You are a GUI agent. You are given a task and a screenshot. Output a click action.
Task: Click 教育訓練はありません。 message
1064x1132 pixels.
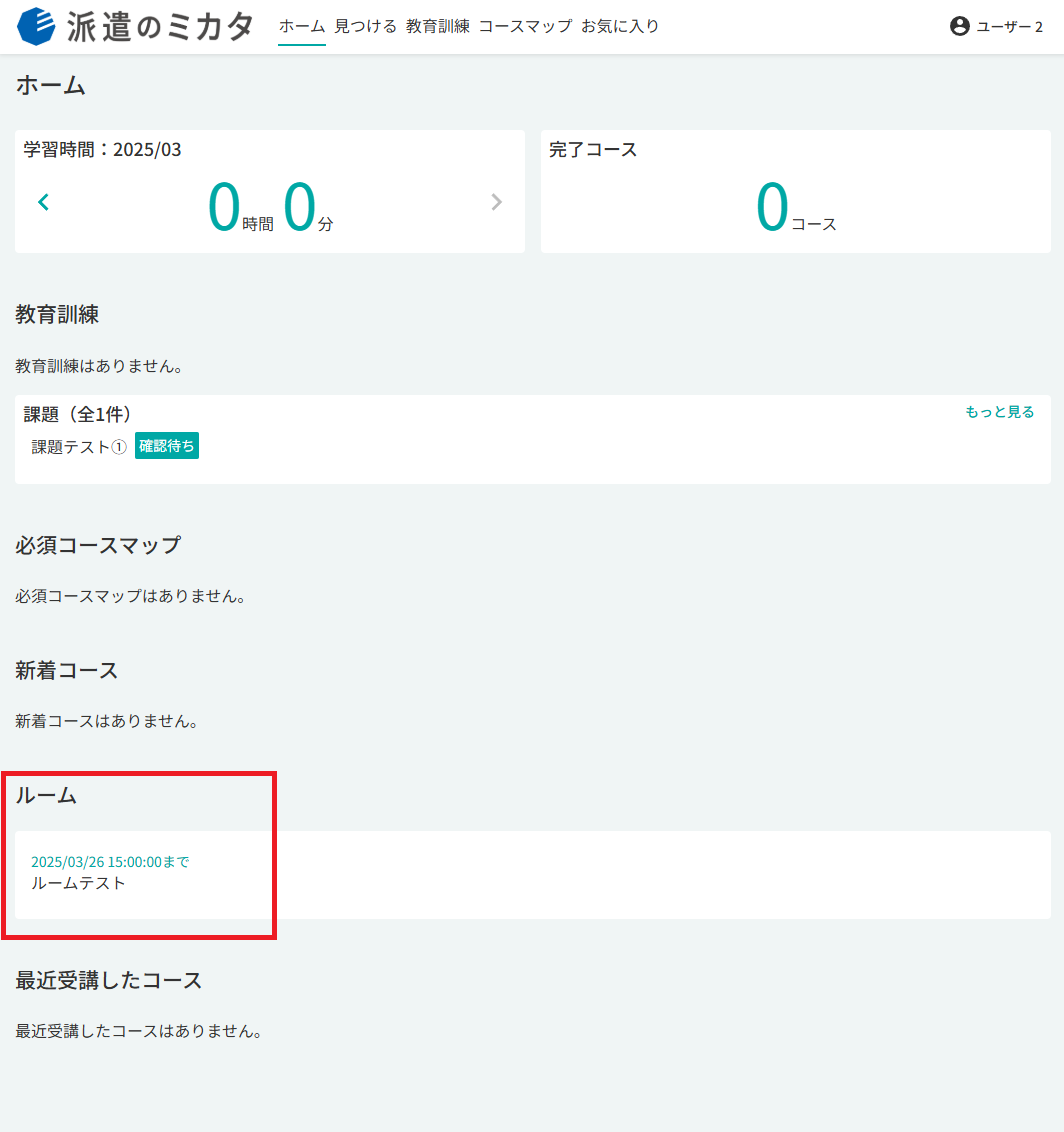tap(99, 366)
